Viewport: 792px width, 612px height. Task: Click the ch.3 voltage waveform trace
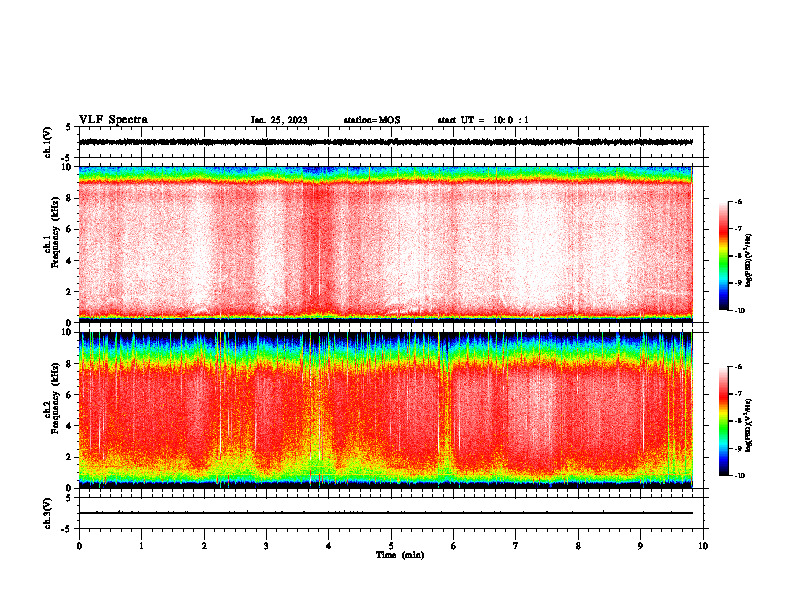[x=386, y=513]
